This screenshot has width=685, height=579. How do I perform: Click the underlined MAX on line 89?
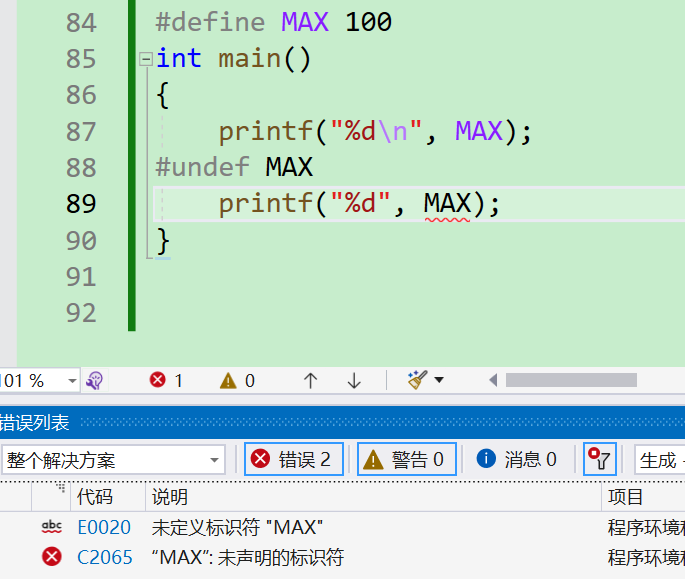(x=447, y=204)
